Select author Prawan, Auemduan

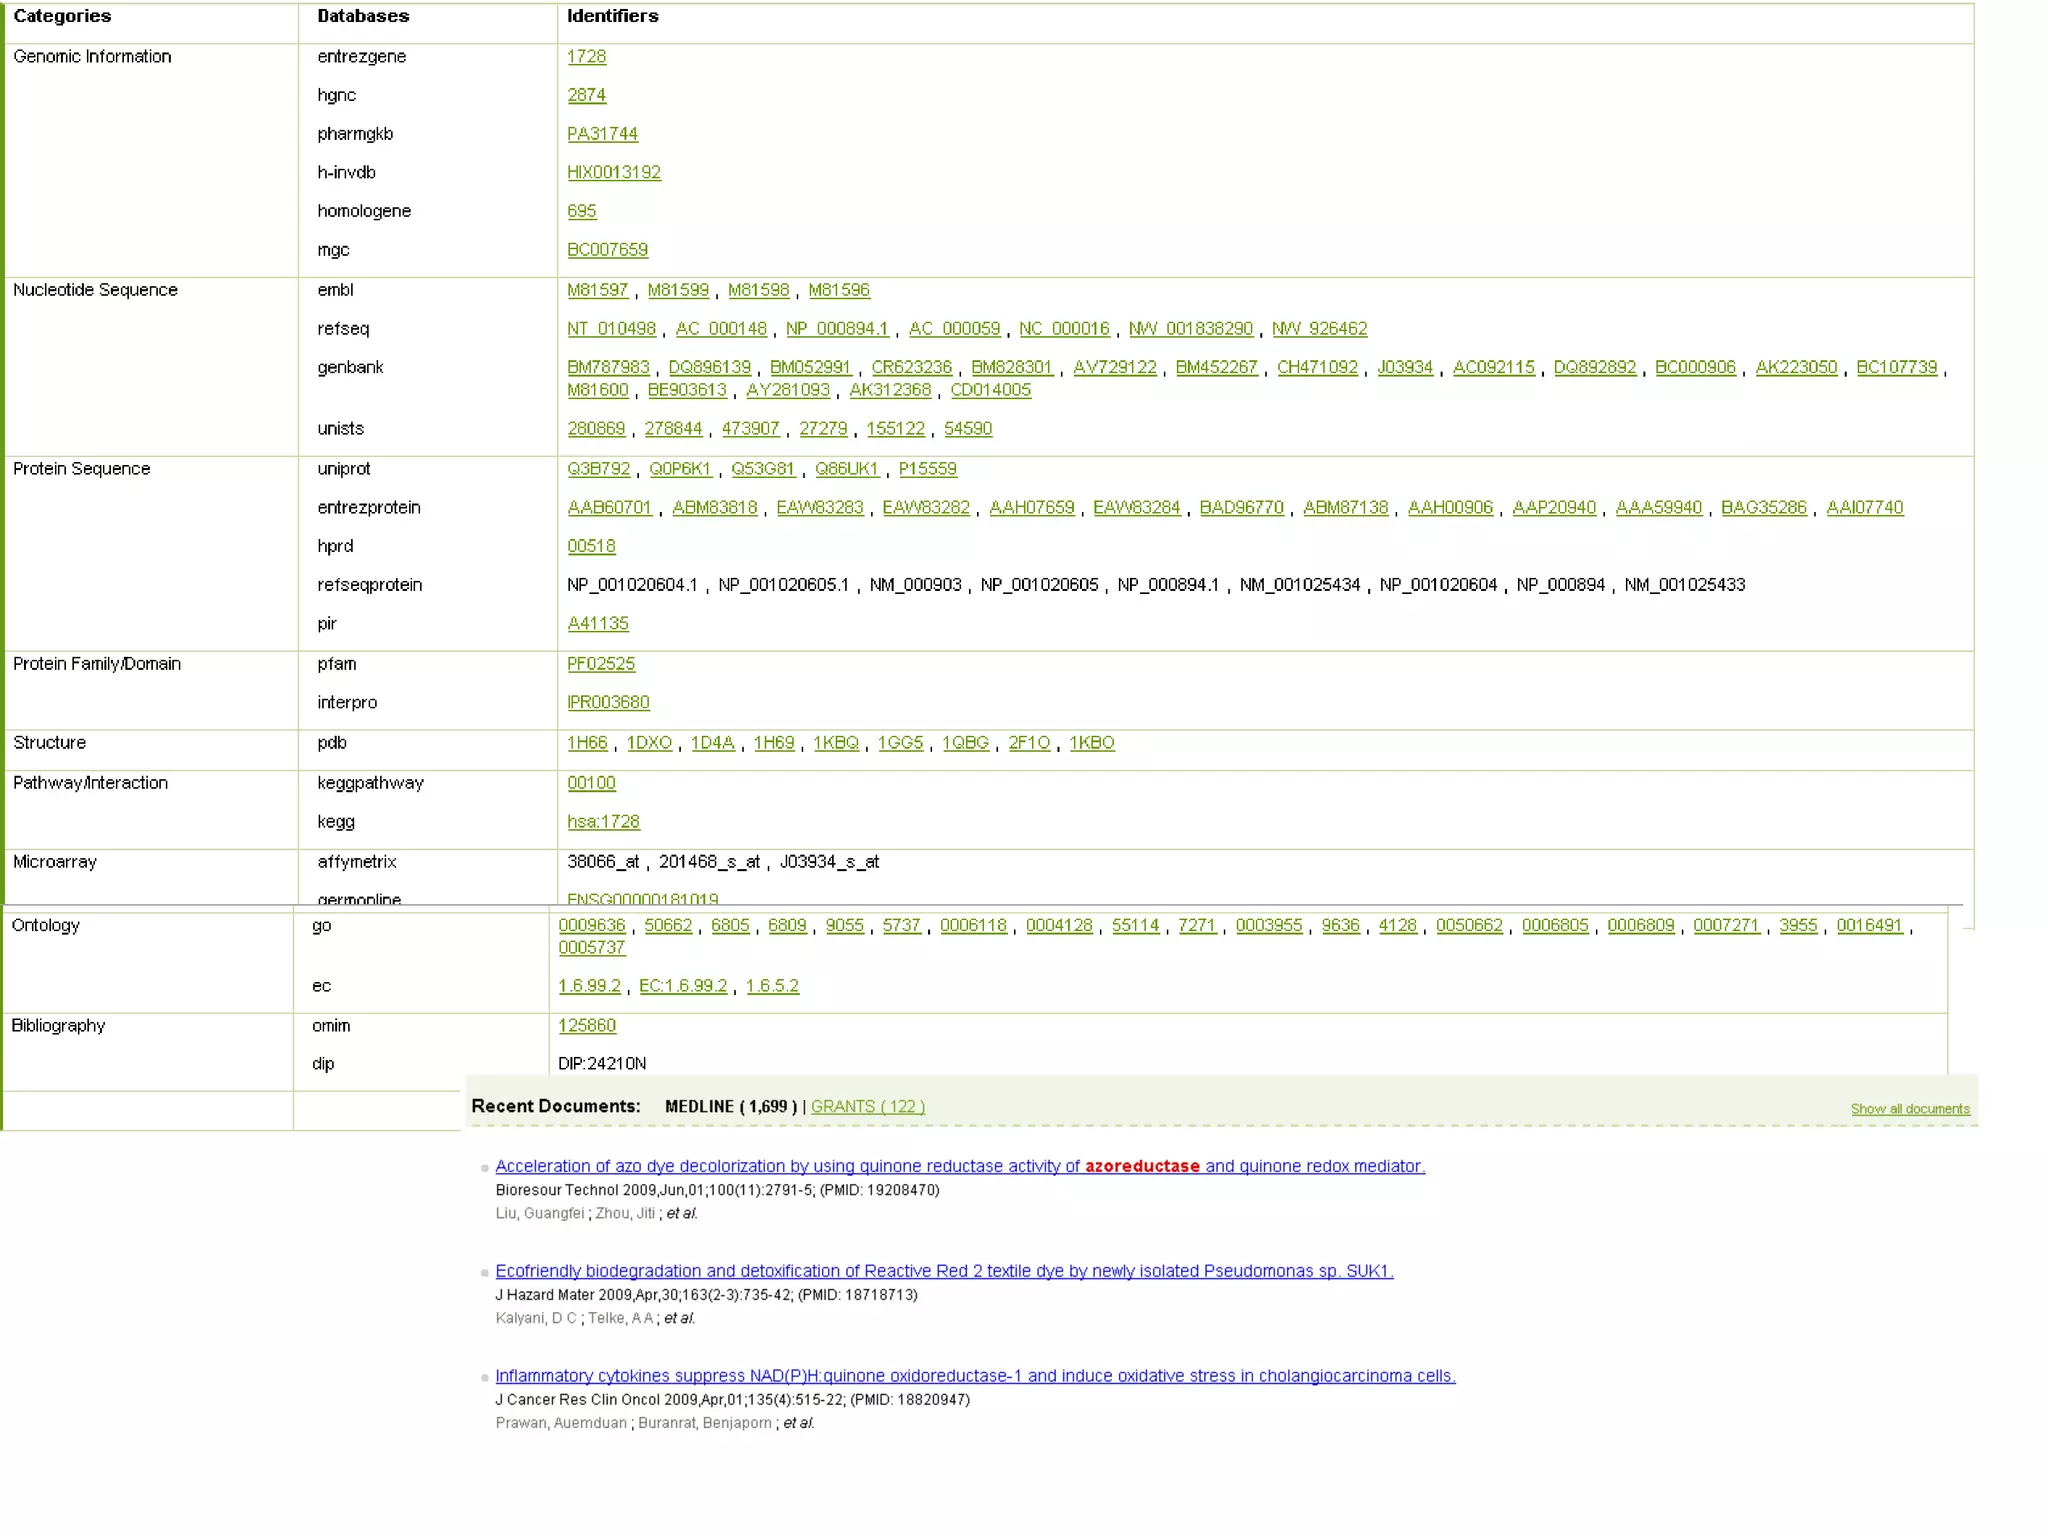pyautogui.click(x=561, y=1424)
